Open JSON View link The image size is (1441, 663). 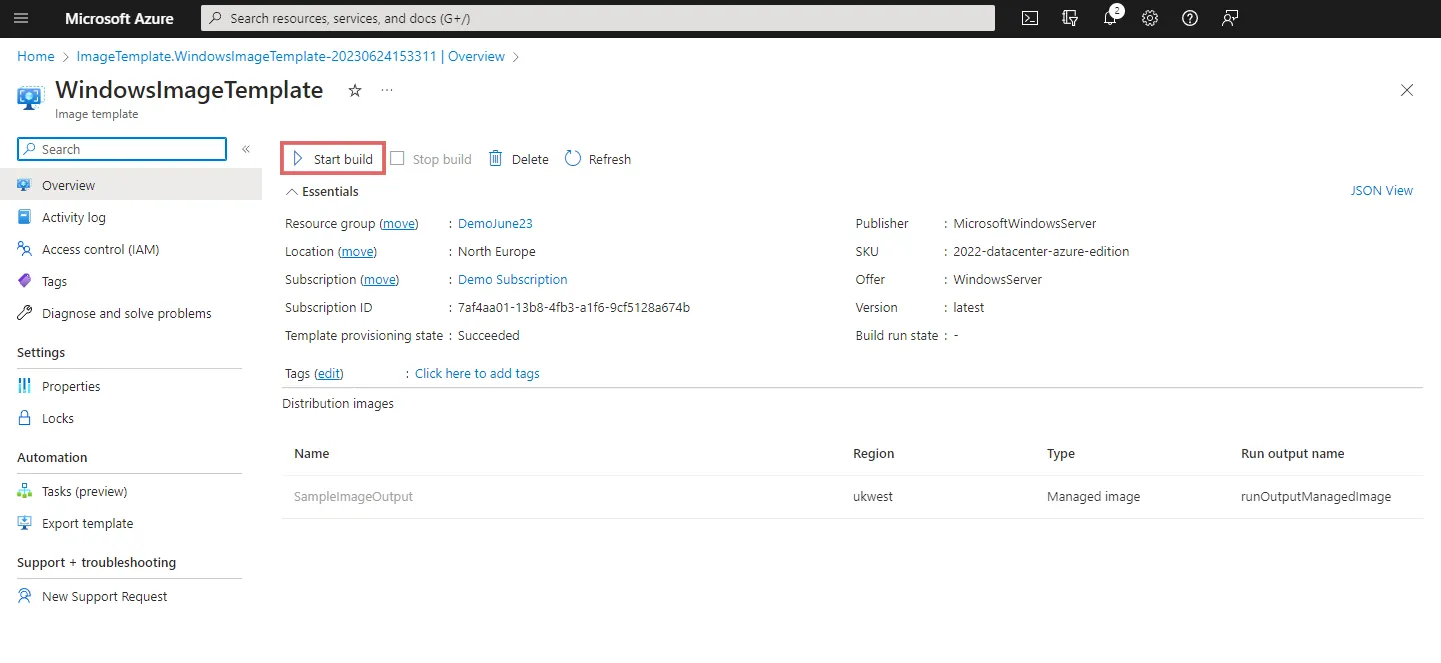point(1381,191)
